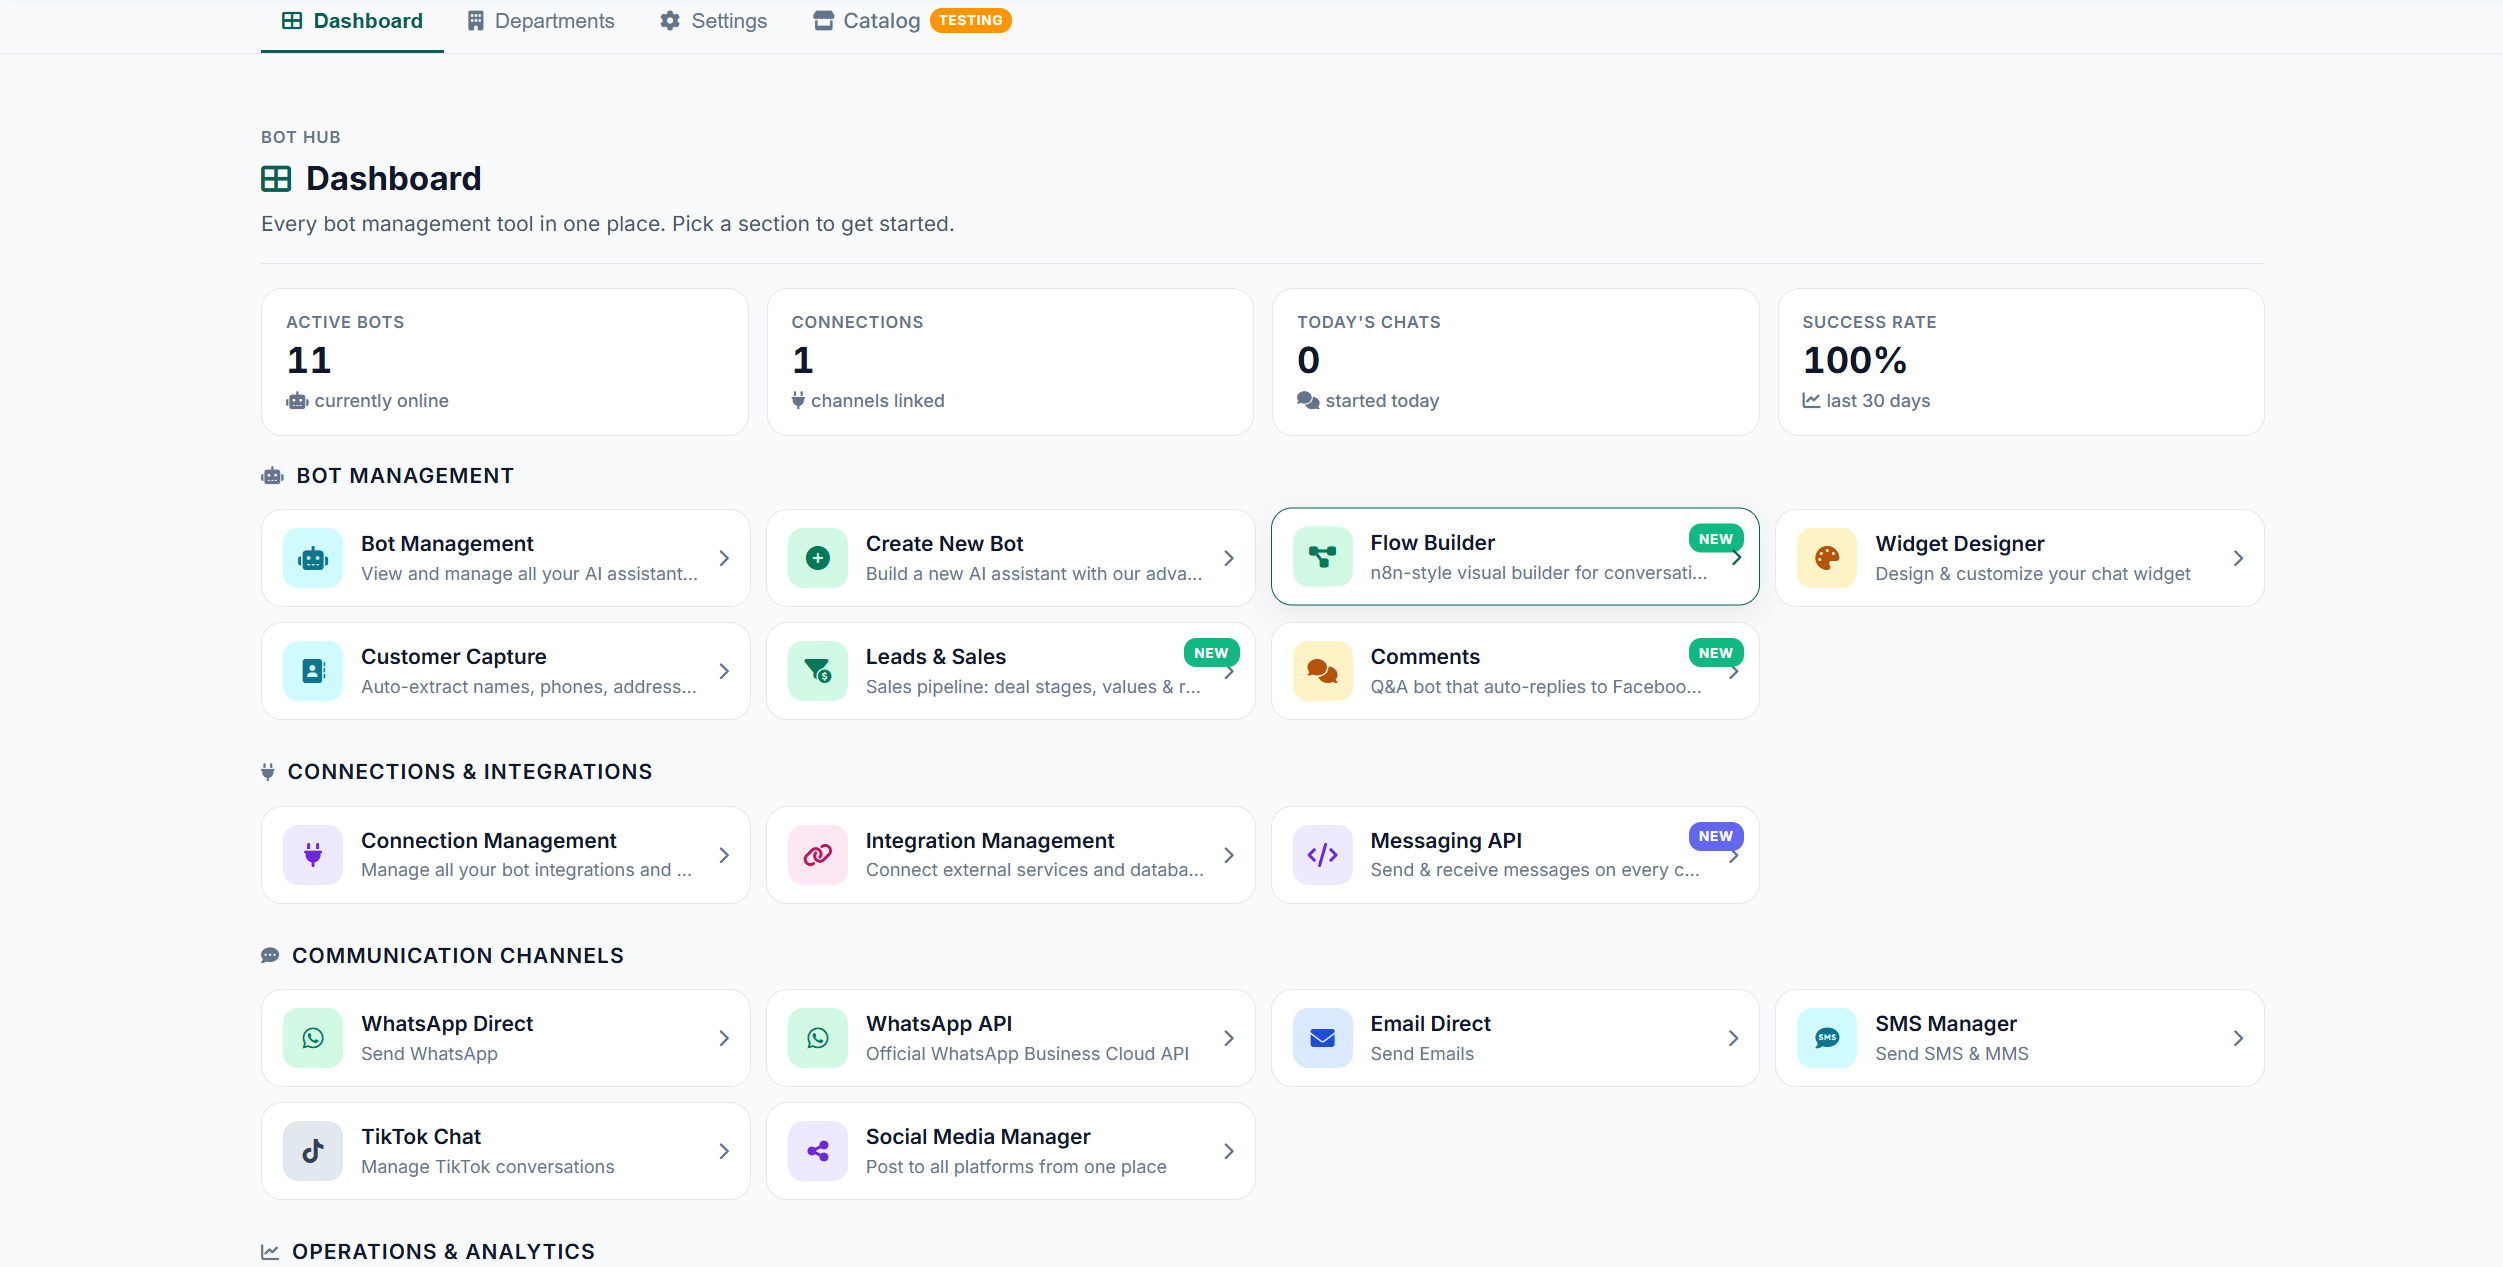2503x1267 pixels.
Task: Open Leads & Sales title link
Action: pyautogui.click(x=935, y=657)
